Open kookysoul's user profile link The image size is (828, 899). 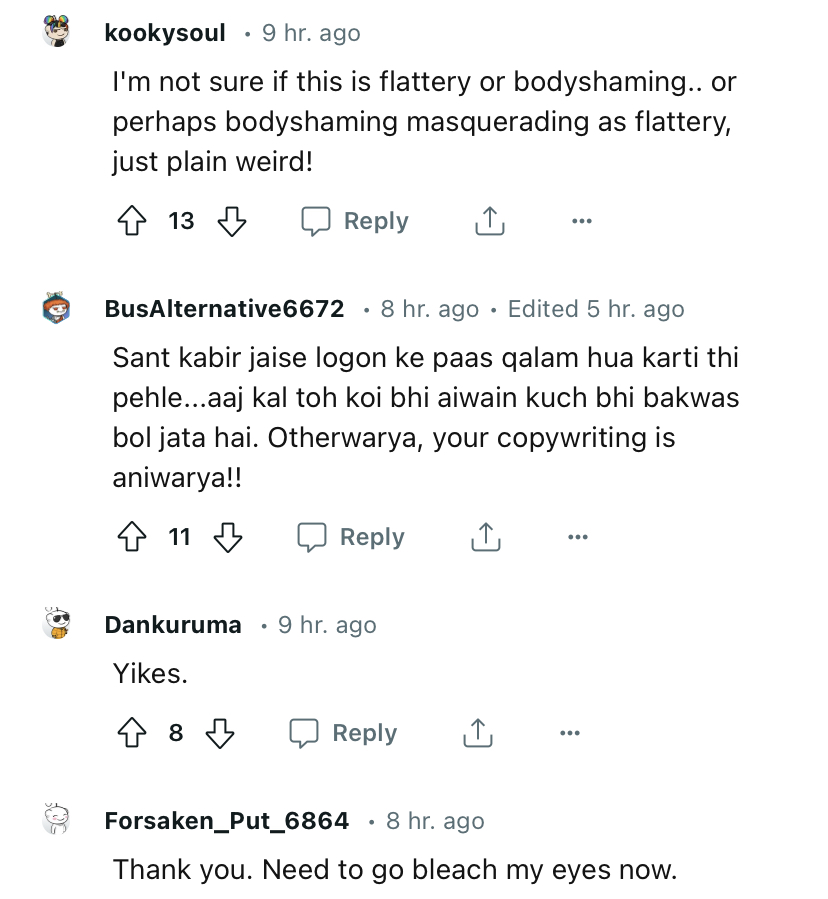165,33
